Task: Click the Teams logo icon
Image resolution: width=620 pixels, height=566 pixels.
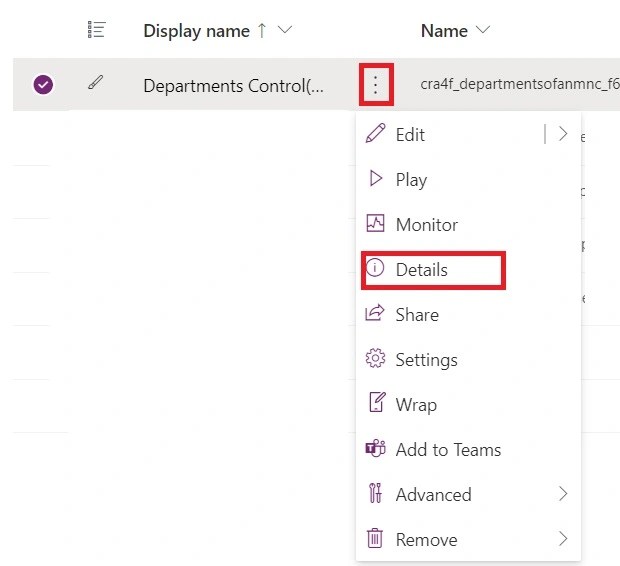Action: click(376, 449)
